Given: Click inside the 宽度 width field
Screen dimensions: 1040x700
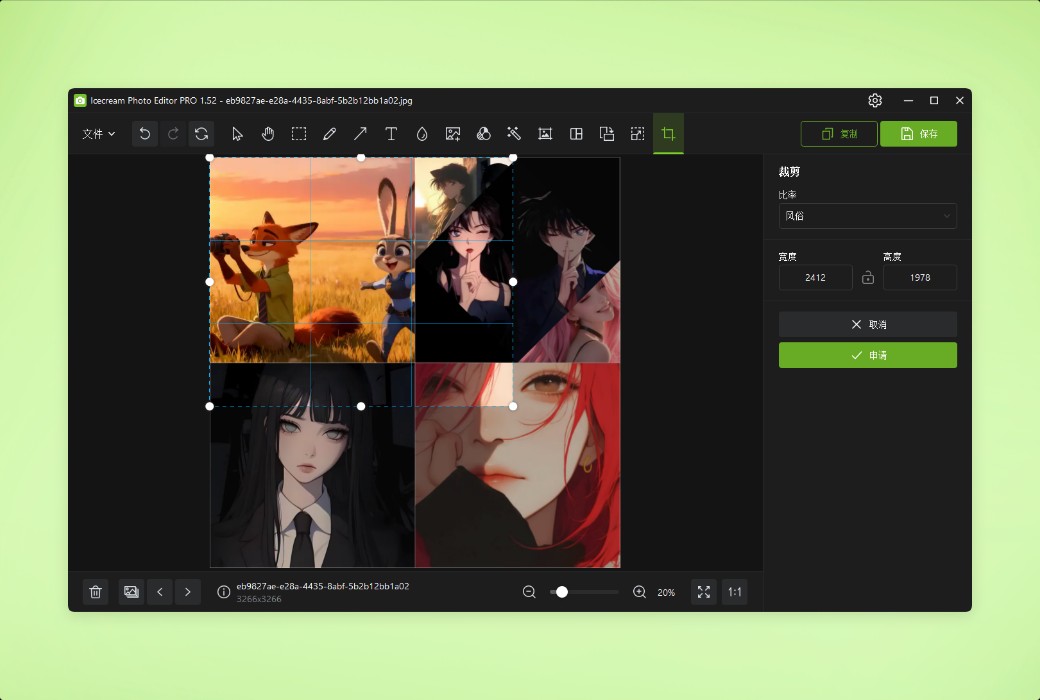Looking at the screenshot, I should point(814,277).
